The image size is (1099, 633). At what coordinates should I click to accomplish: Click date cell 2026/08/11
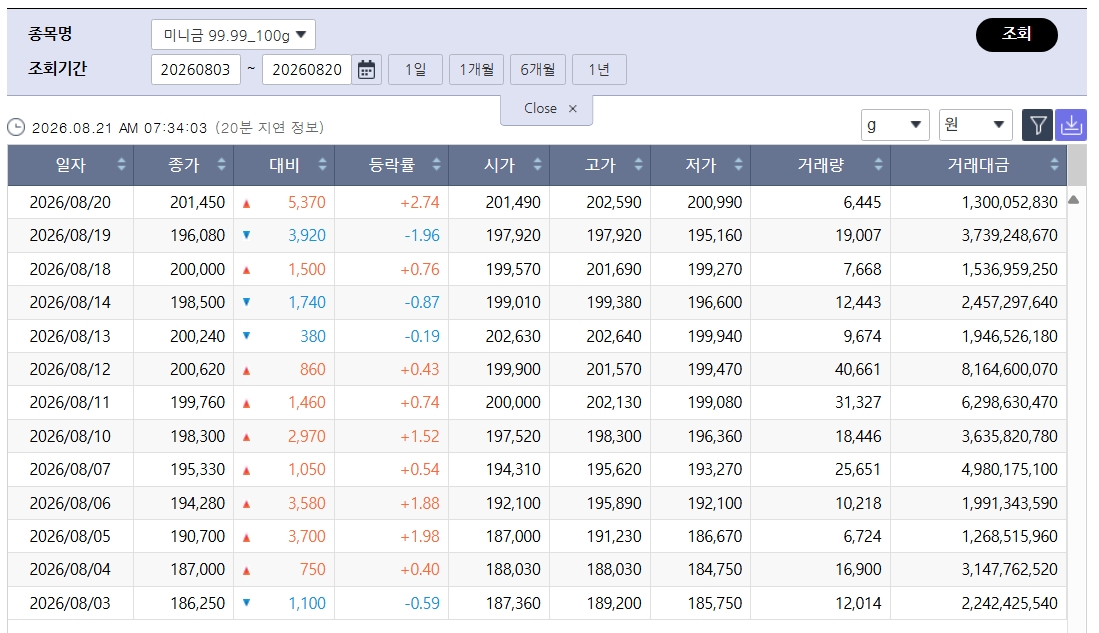[x=70, y=402]
